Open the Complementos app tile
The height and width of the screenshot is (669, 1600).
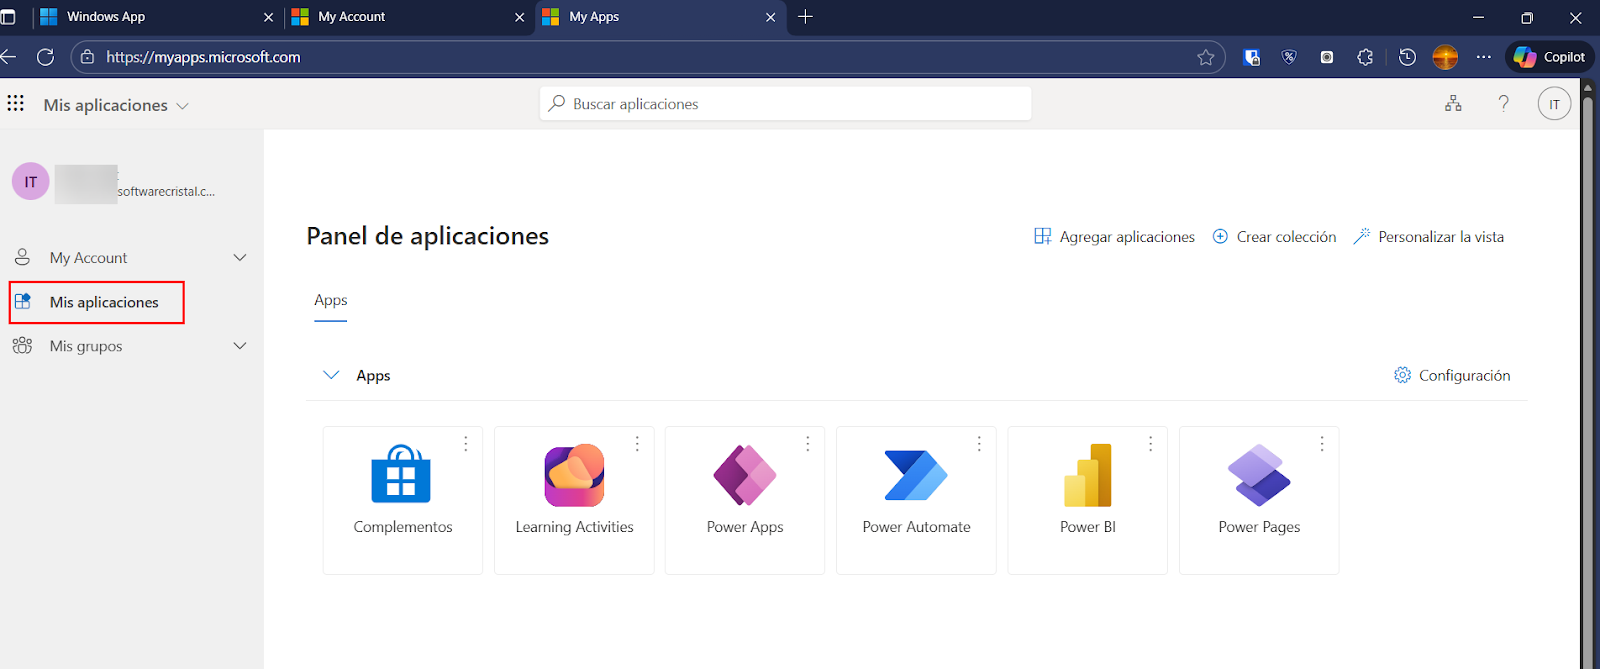[x=402, y=500]
